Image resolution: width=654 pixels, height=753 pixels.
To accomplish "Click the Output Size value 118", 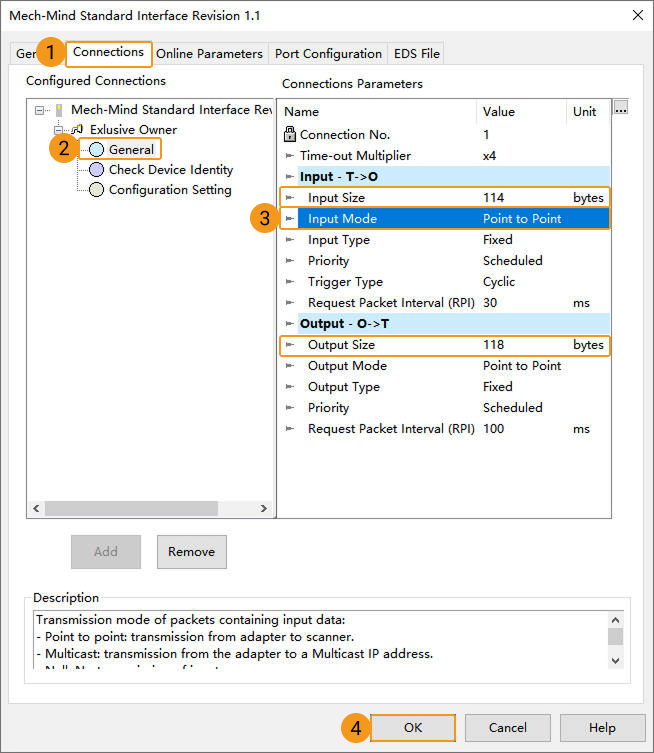I will [494, 344].
